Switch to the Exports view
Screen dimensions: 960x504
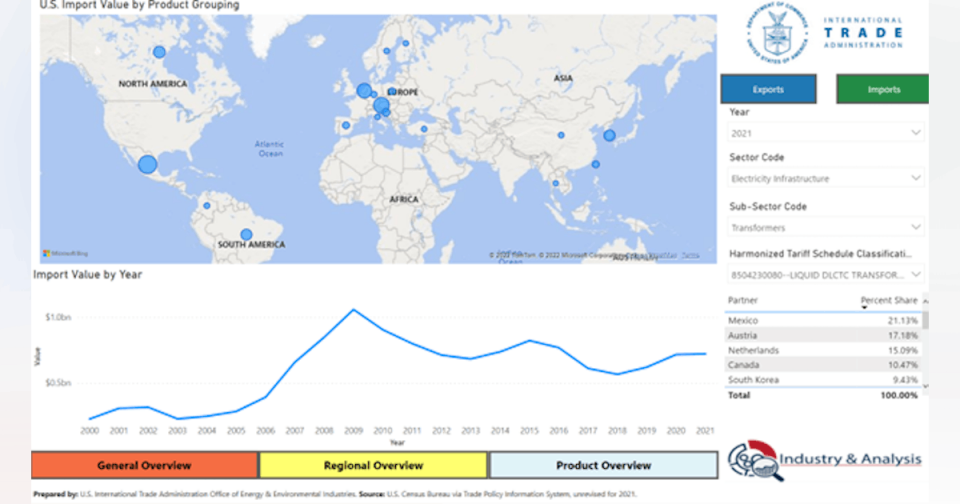(768, 90)
